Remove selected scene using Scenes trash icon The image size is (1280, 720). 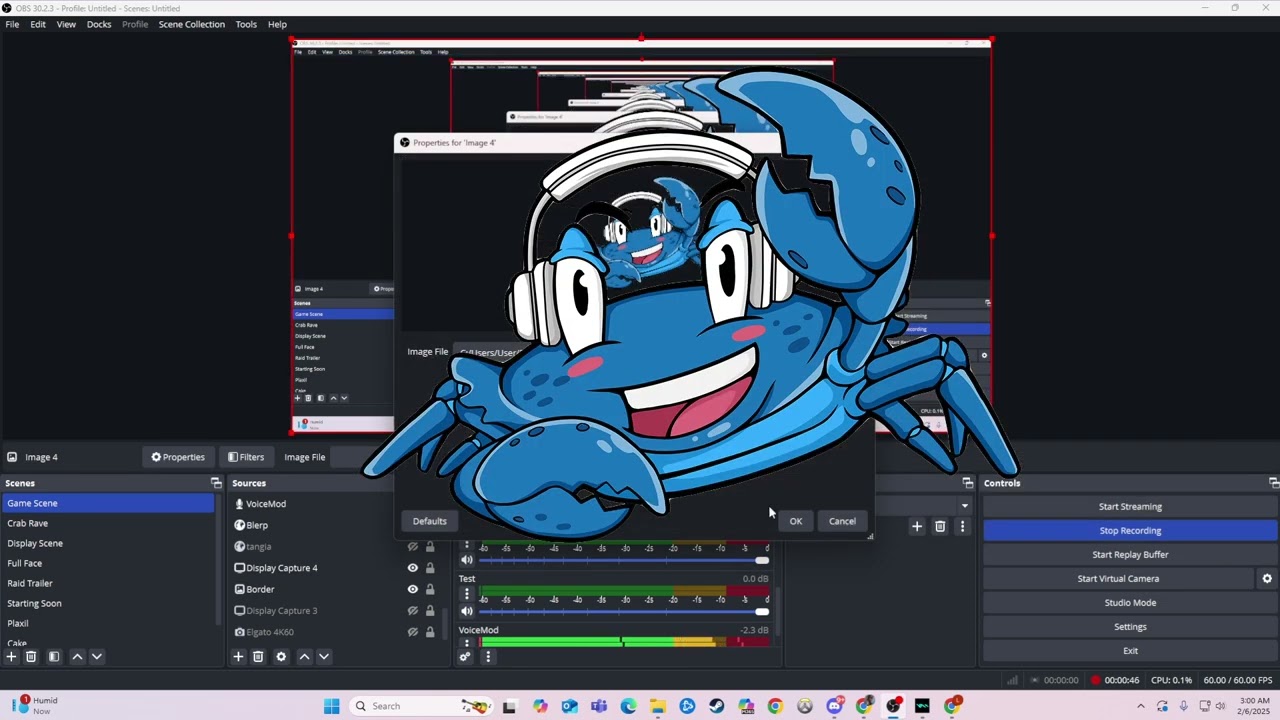31,657
